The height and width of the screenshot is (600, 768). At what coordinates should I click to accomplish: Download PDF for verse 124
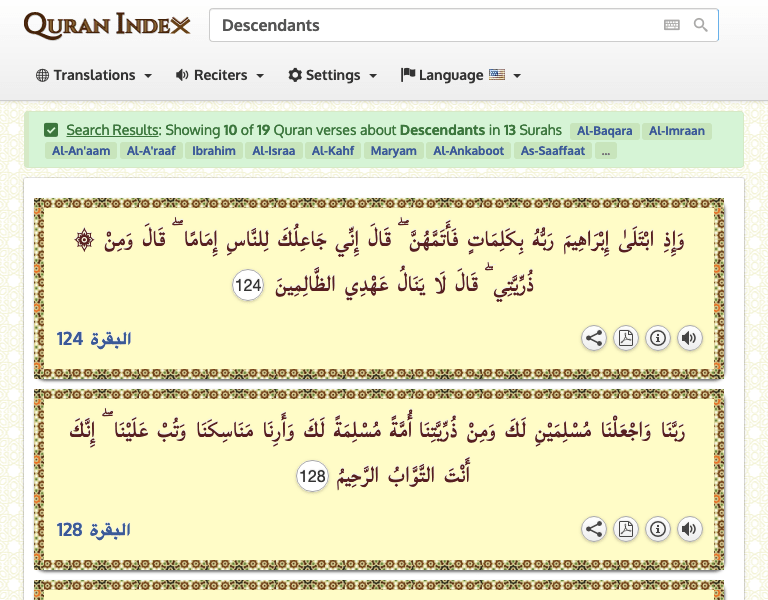point(626,338)
